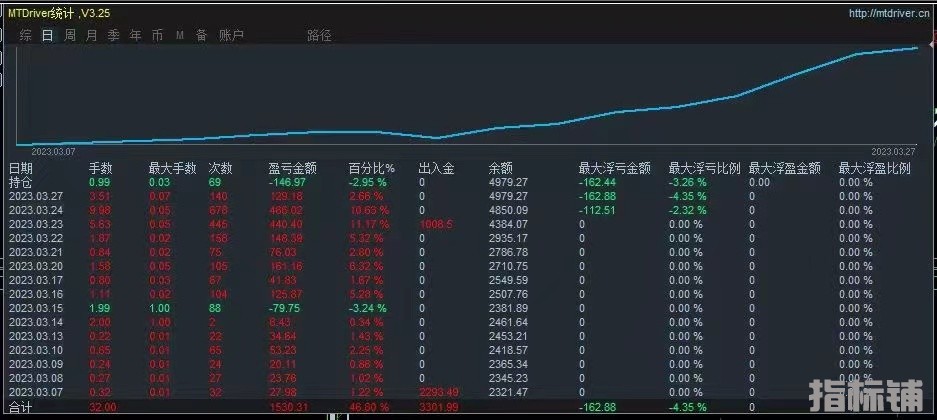Open the 周 weekly tab
937x420 pixels.
coord(70,35)
